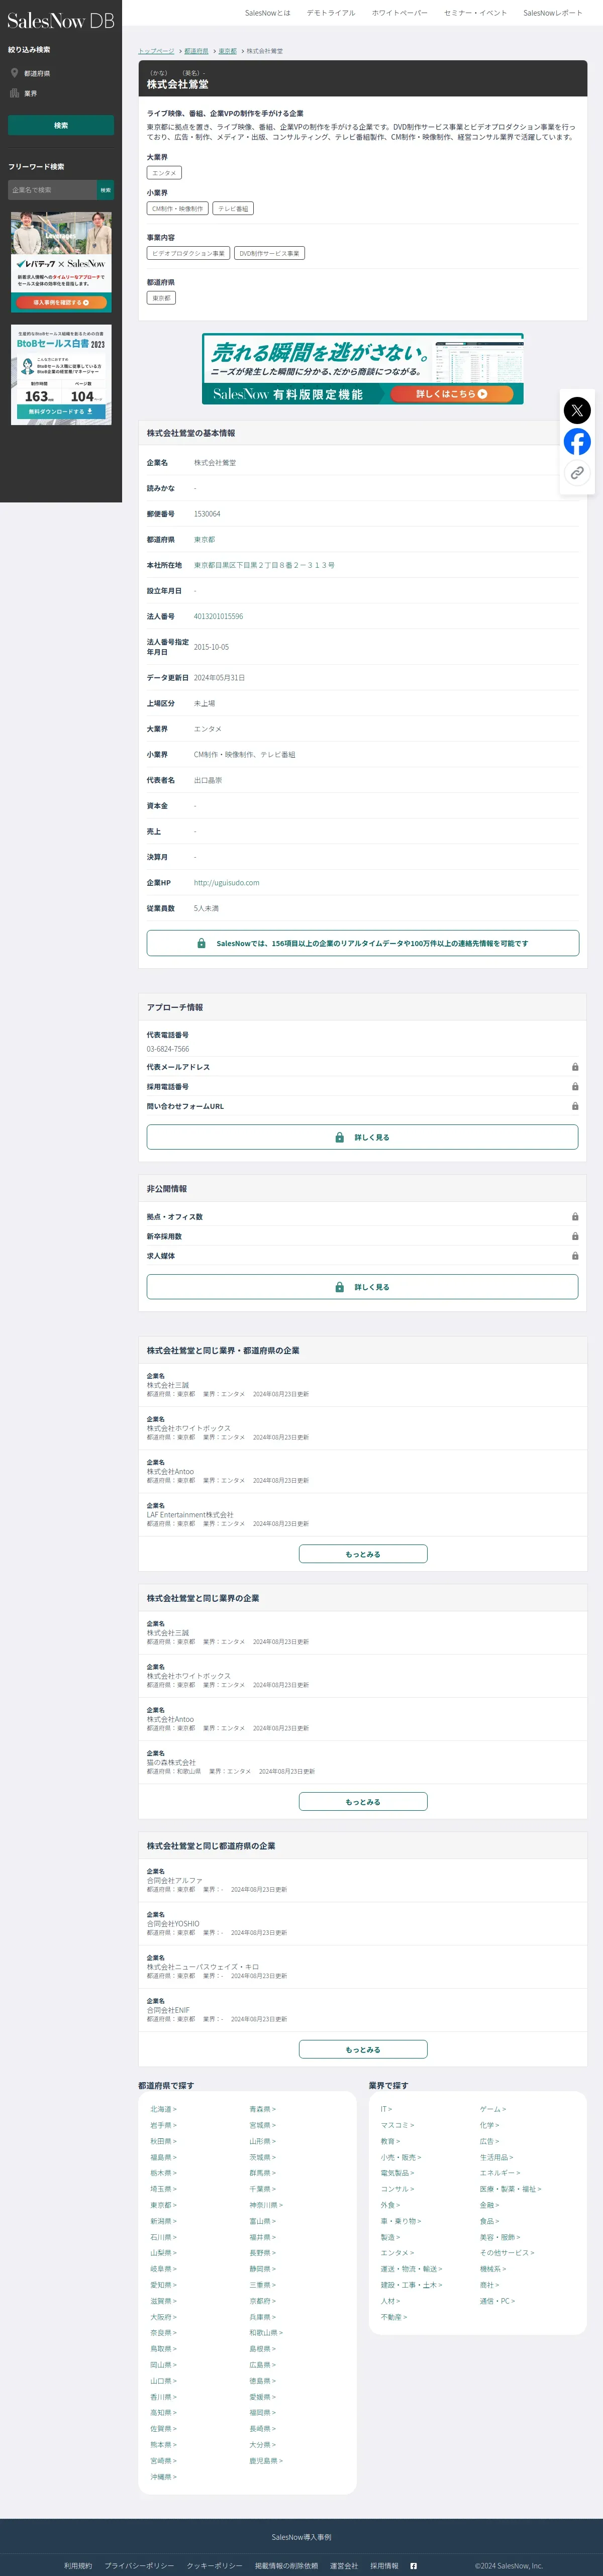Select 北海道 in prefecture list
603x2576 pixels.
pyautogui.click(x=163, y=2110)
